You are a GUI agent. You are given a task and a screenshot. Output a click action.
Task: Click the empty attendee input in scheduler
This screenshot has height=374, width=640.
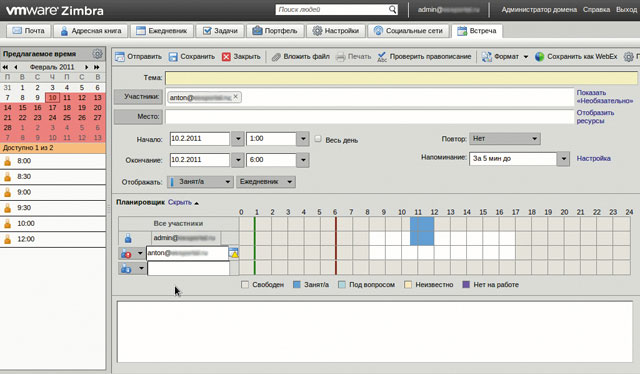(188, 268)
